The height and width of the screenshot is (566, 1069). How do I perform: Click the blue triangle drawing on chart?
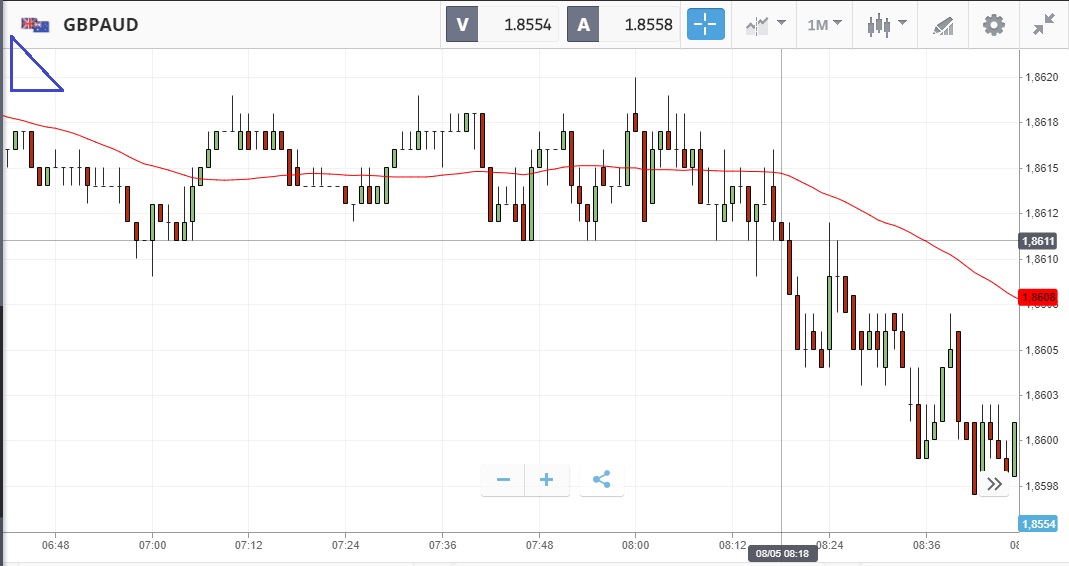pyautogui.click(x=30, y=70)
